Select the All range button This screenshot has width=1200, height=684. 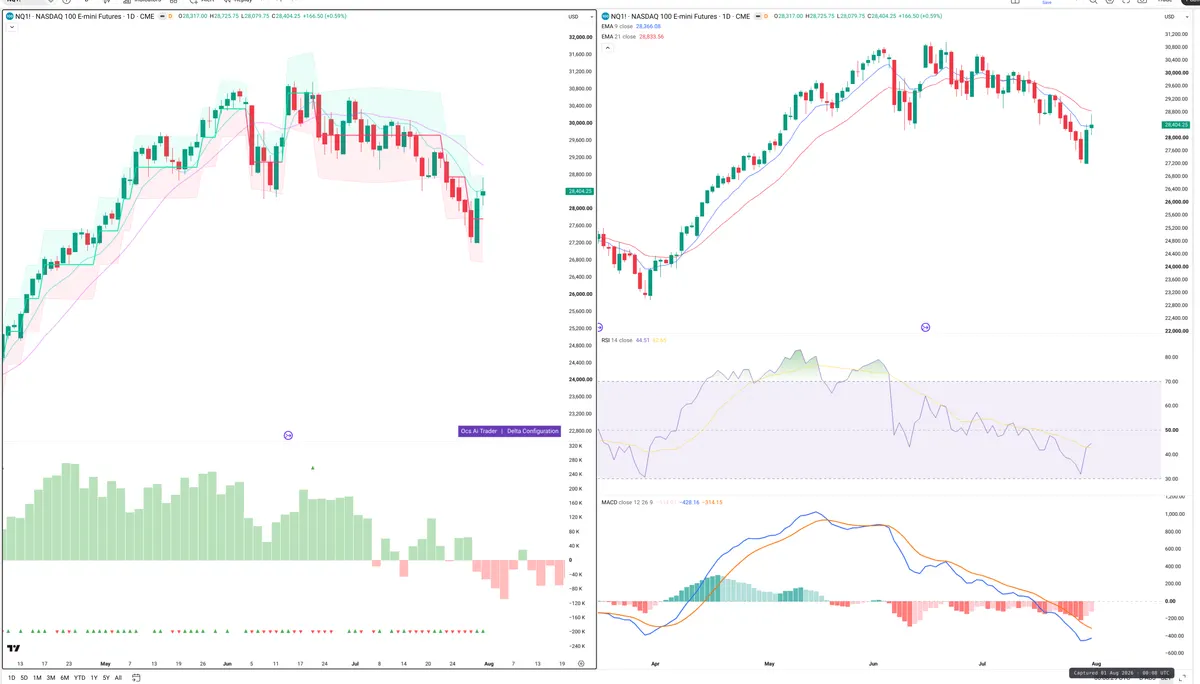pyautogui.click(x=118, y=677)
